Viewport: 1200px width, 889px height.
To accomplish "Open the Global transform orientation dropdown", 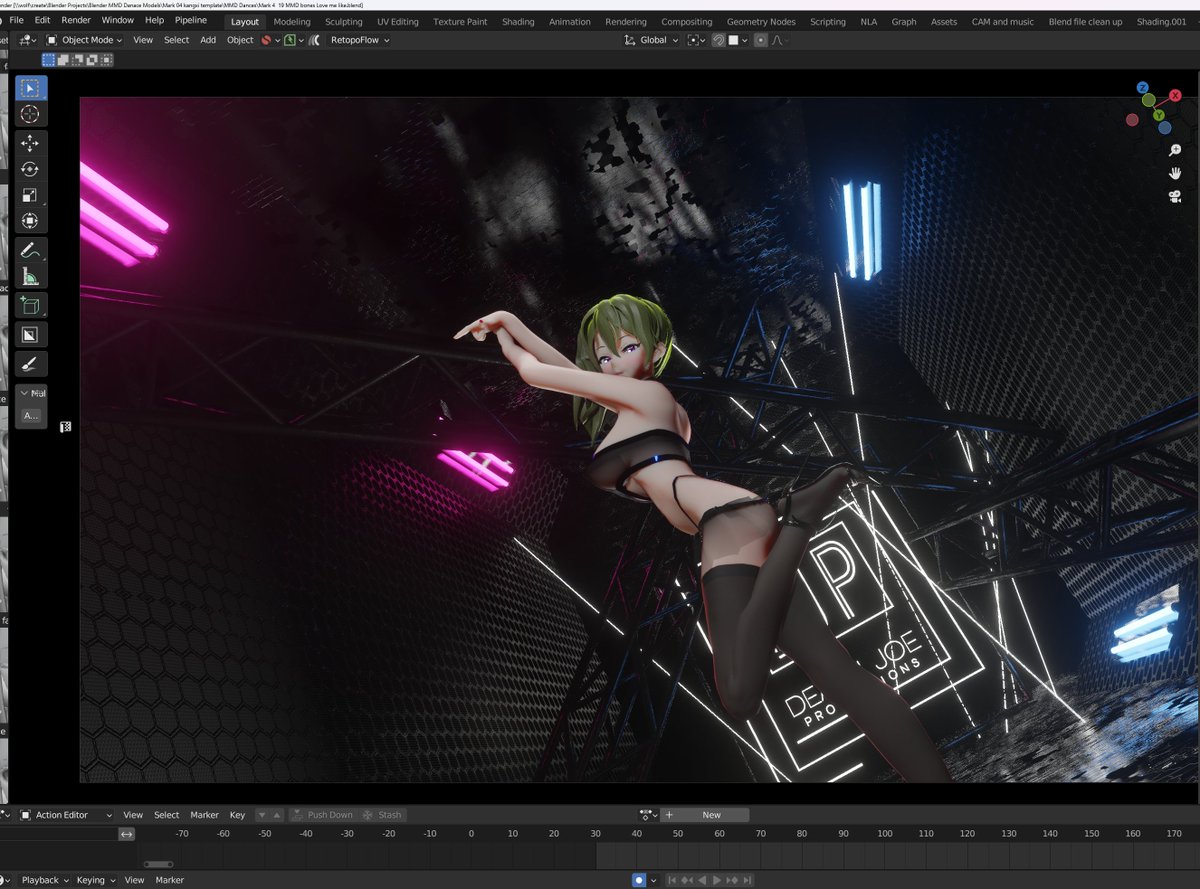I will [x=651, y=40].
